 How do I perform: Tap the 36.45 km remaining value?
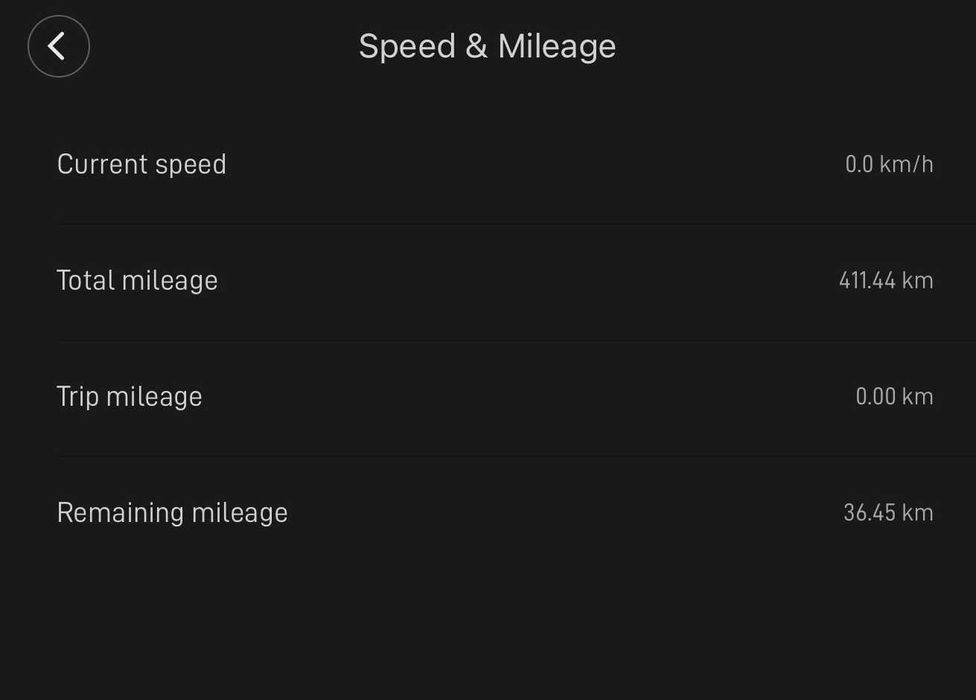point(888,512)
